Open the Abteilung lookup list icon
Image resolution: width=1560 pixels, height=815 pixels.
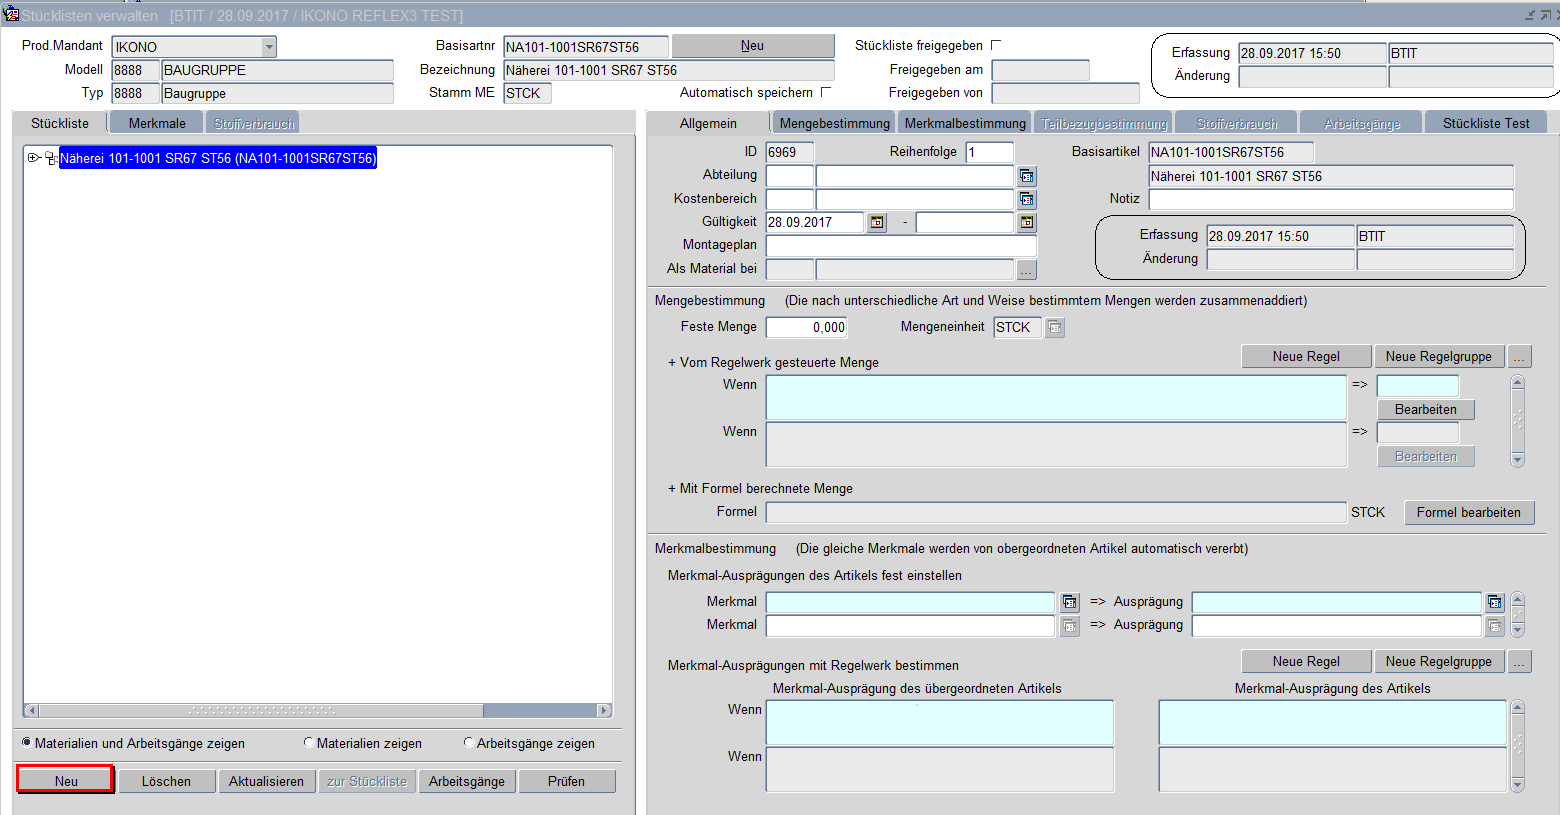pos(1027,176)
